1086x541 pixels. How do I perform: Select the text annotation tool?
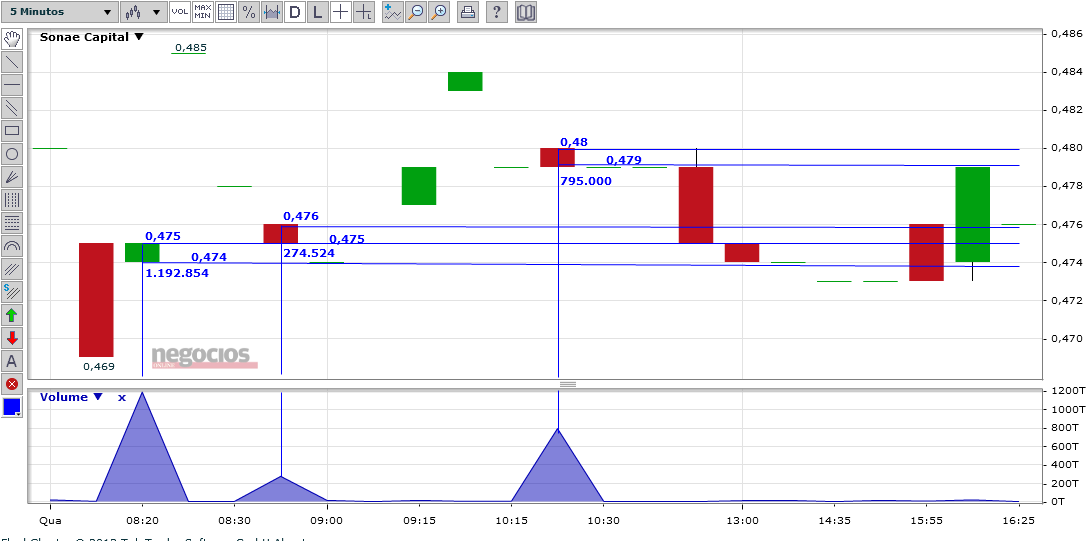(12, 361)
